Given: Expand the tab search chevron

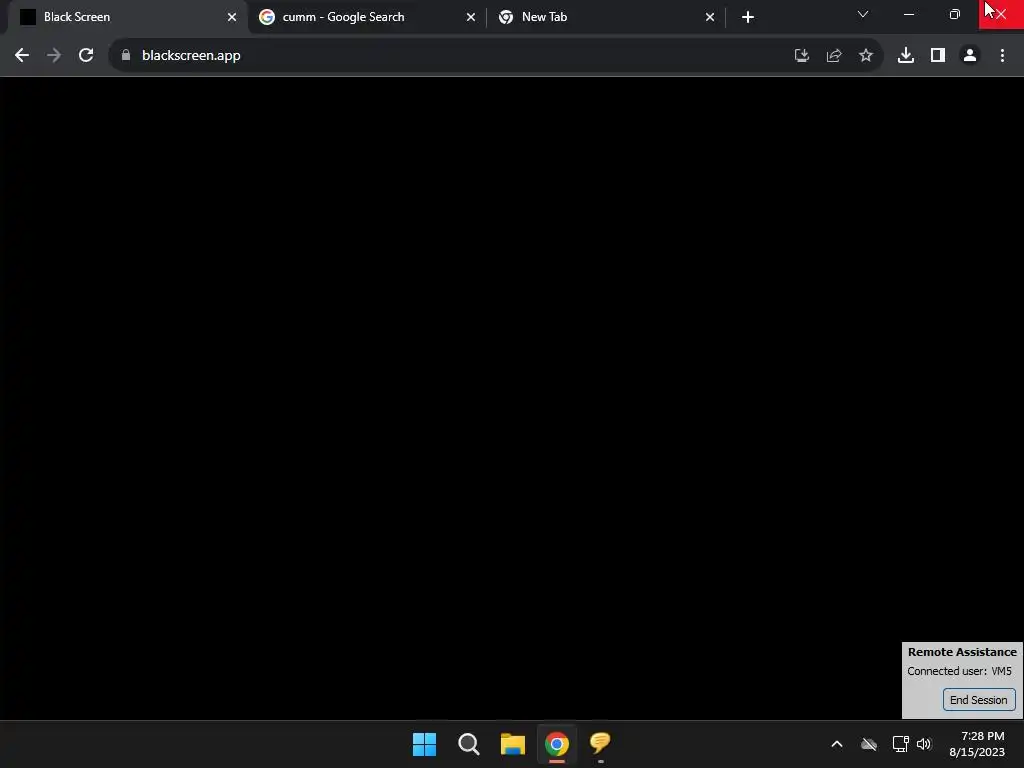Looking at the screenshot, I should 863,14.
